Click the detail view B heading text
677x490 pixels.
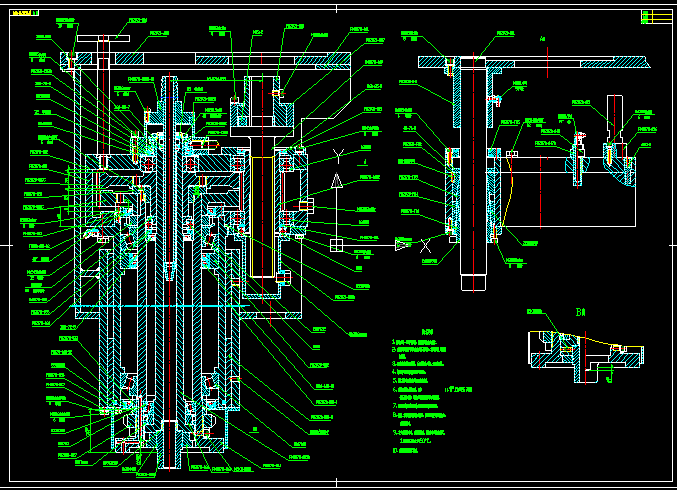pos(580,311)
